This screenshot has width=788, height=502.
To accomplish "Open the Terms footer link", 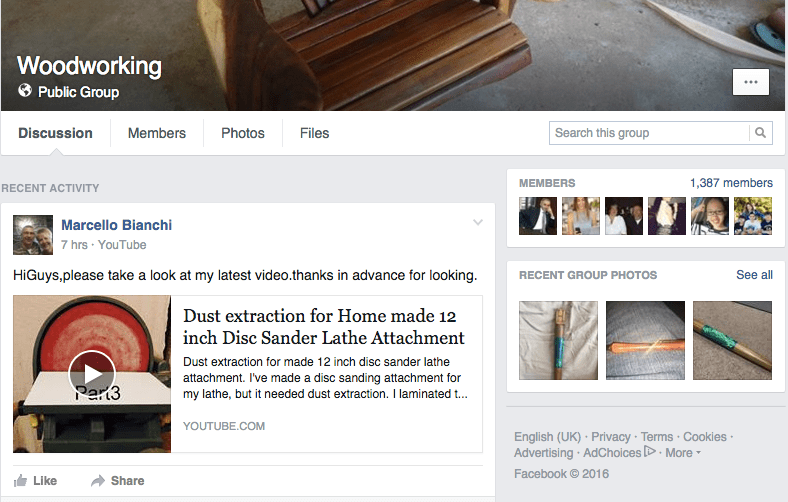I will tap(656, 437).
